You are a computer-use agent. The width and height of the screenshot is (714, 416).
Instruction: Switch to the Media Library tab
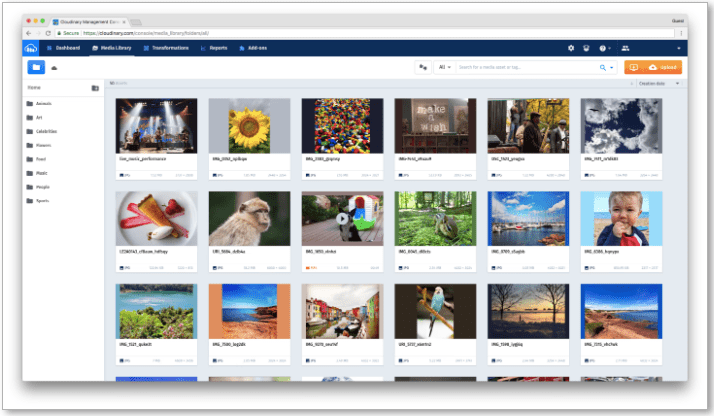112,48
